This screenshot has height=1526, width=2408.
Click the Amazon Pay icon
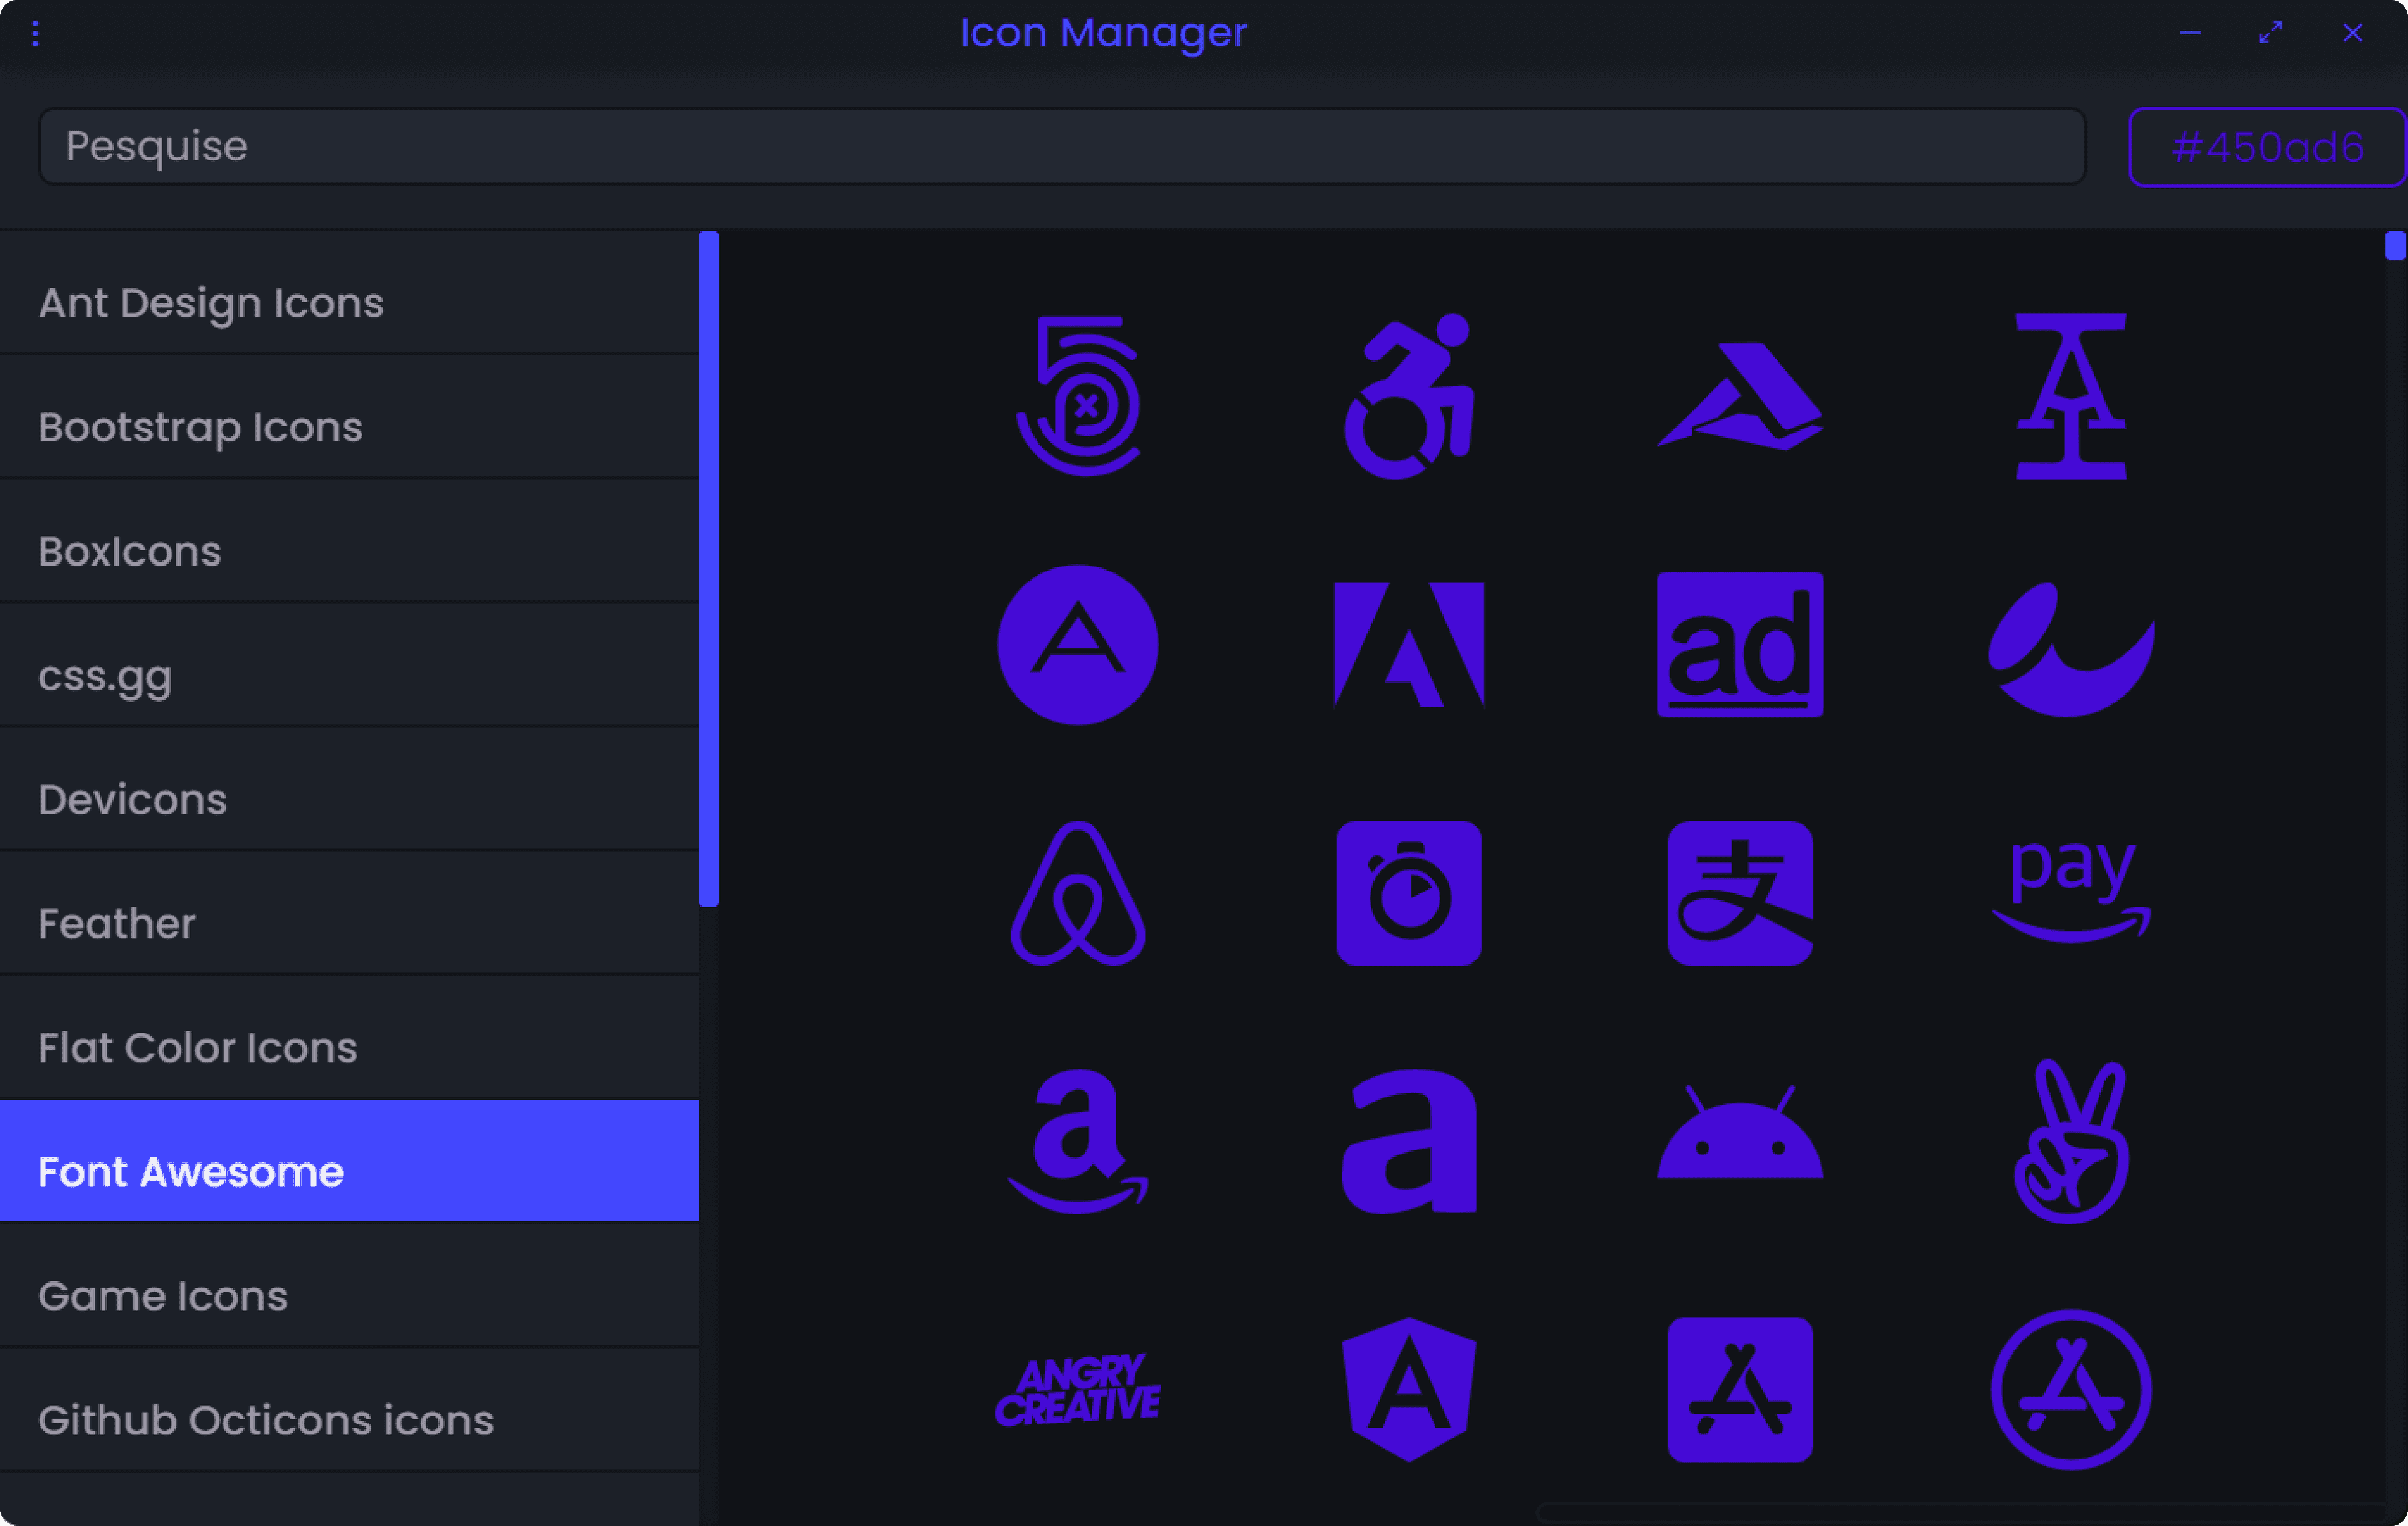[2070, 890]
